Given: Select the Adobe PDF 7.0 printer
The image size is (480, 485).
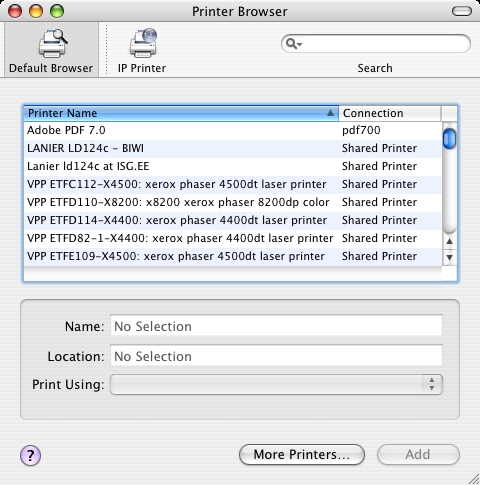Looking at the screenshot, I should click(x=233, y=130).
